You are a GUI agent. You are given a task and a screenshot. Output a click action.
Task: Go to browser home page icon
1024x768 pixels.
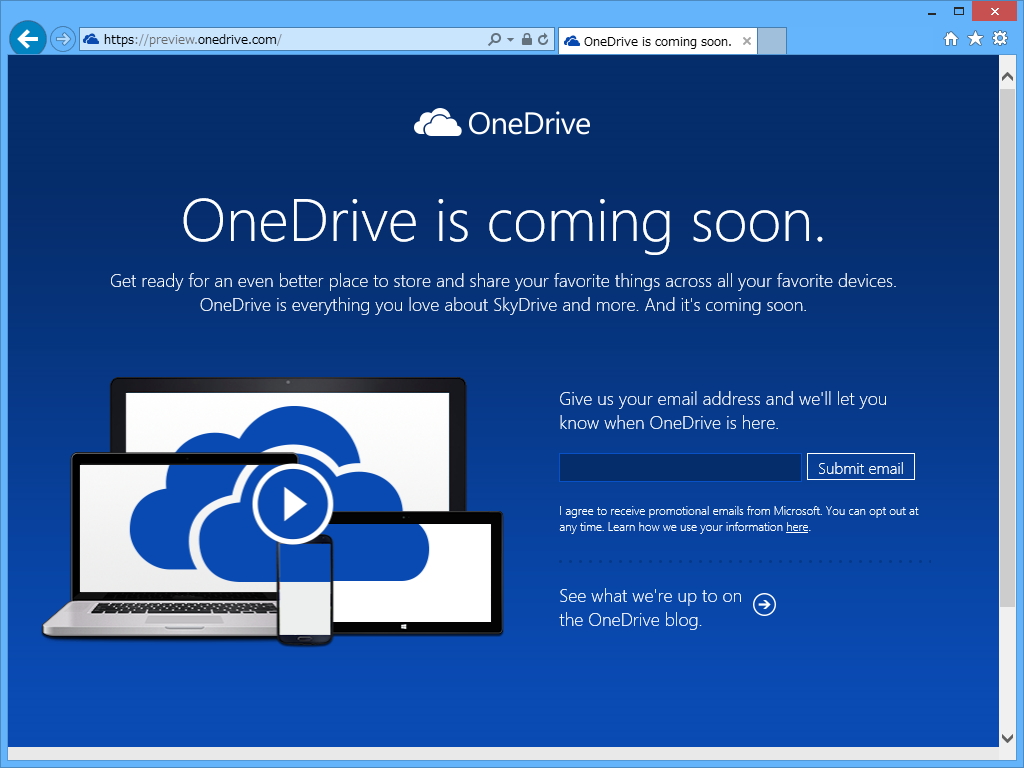949,38
